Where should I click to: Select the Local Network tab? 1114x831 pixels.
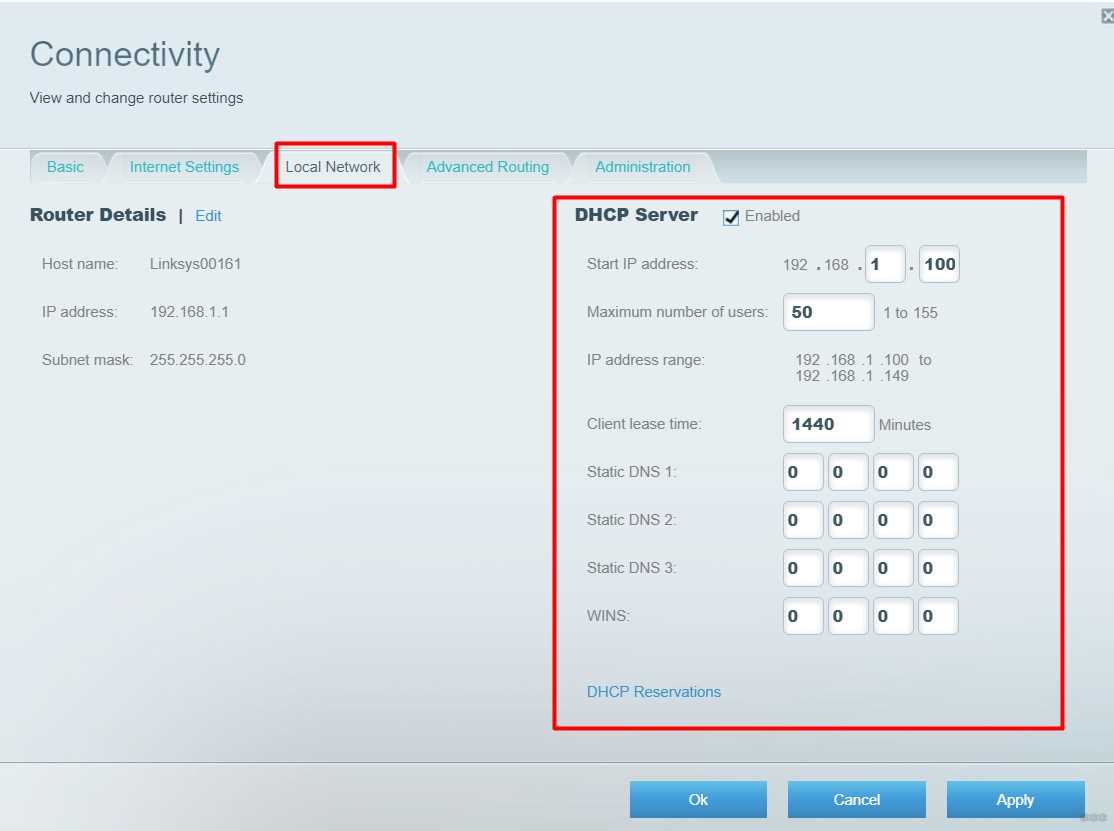click(x=332, y=167)
